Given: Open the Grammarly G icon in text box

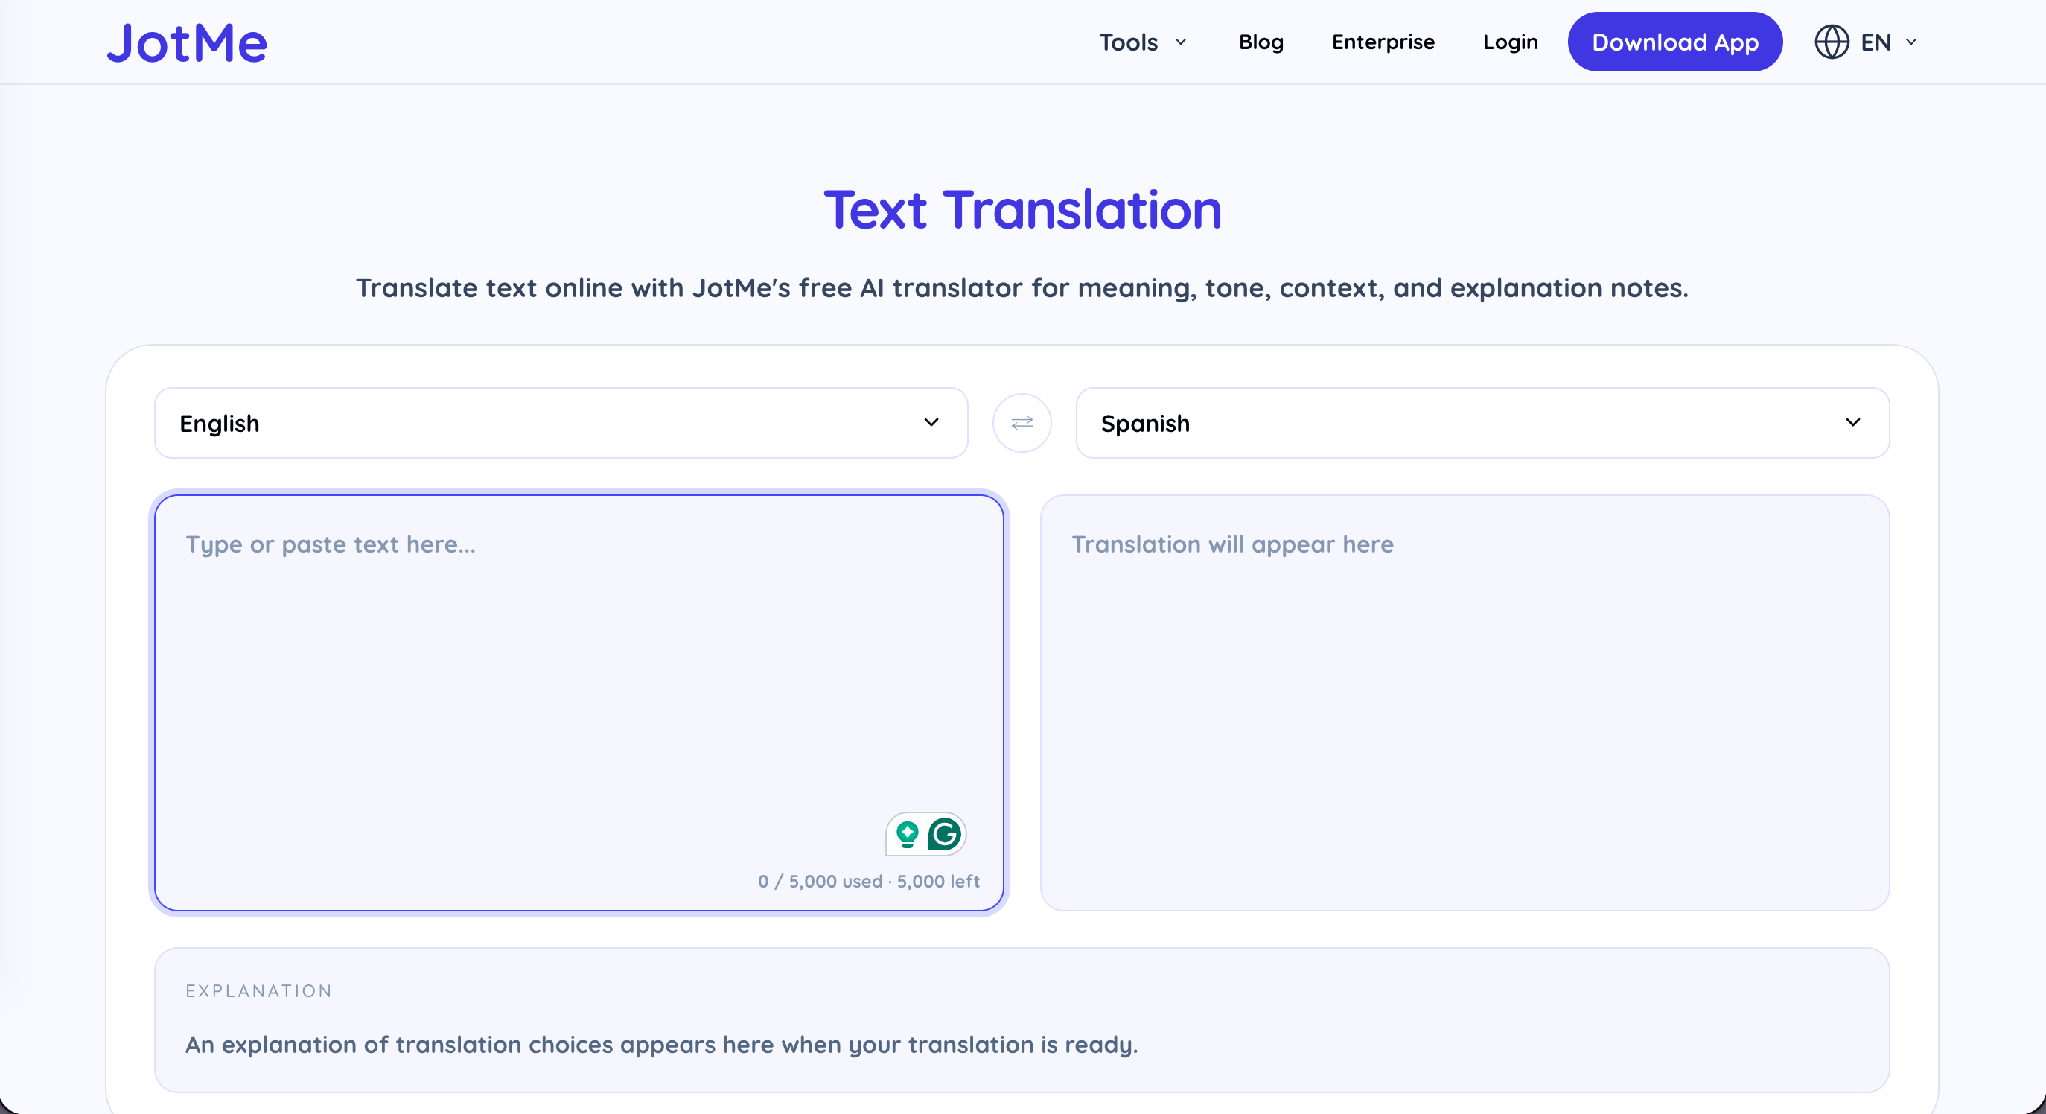Looking at the screenshot, I should (x=944, y=834).
